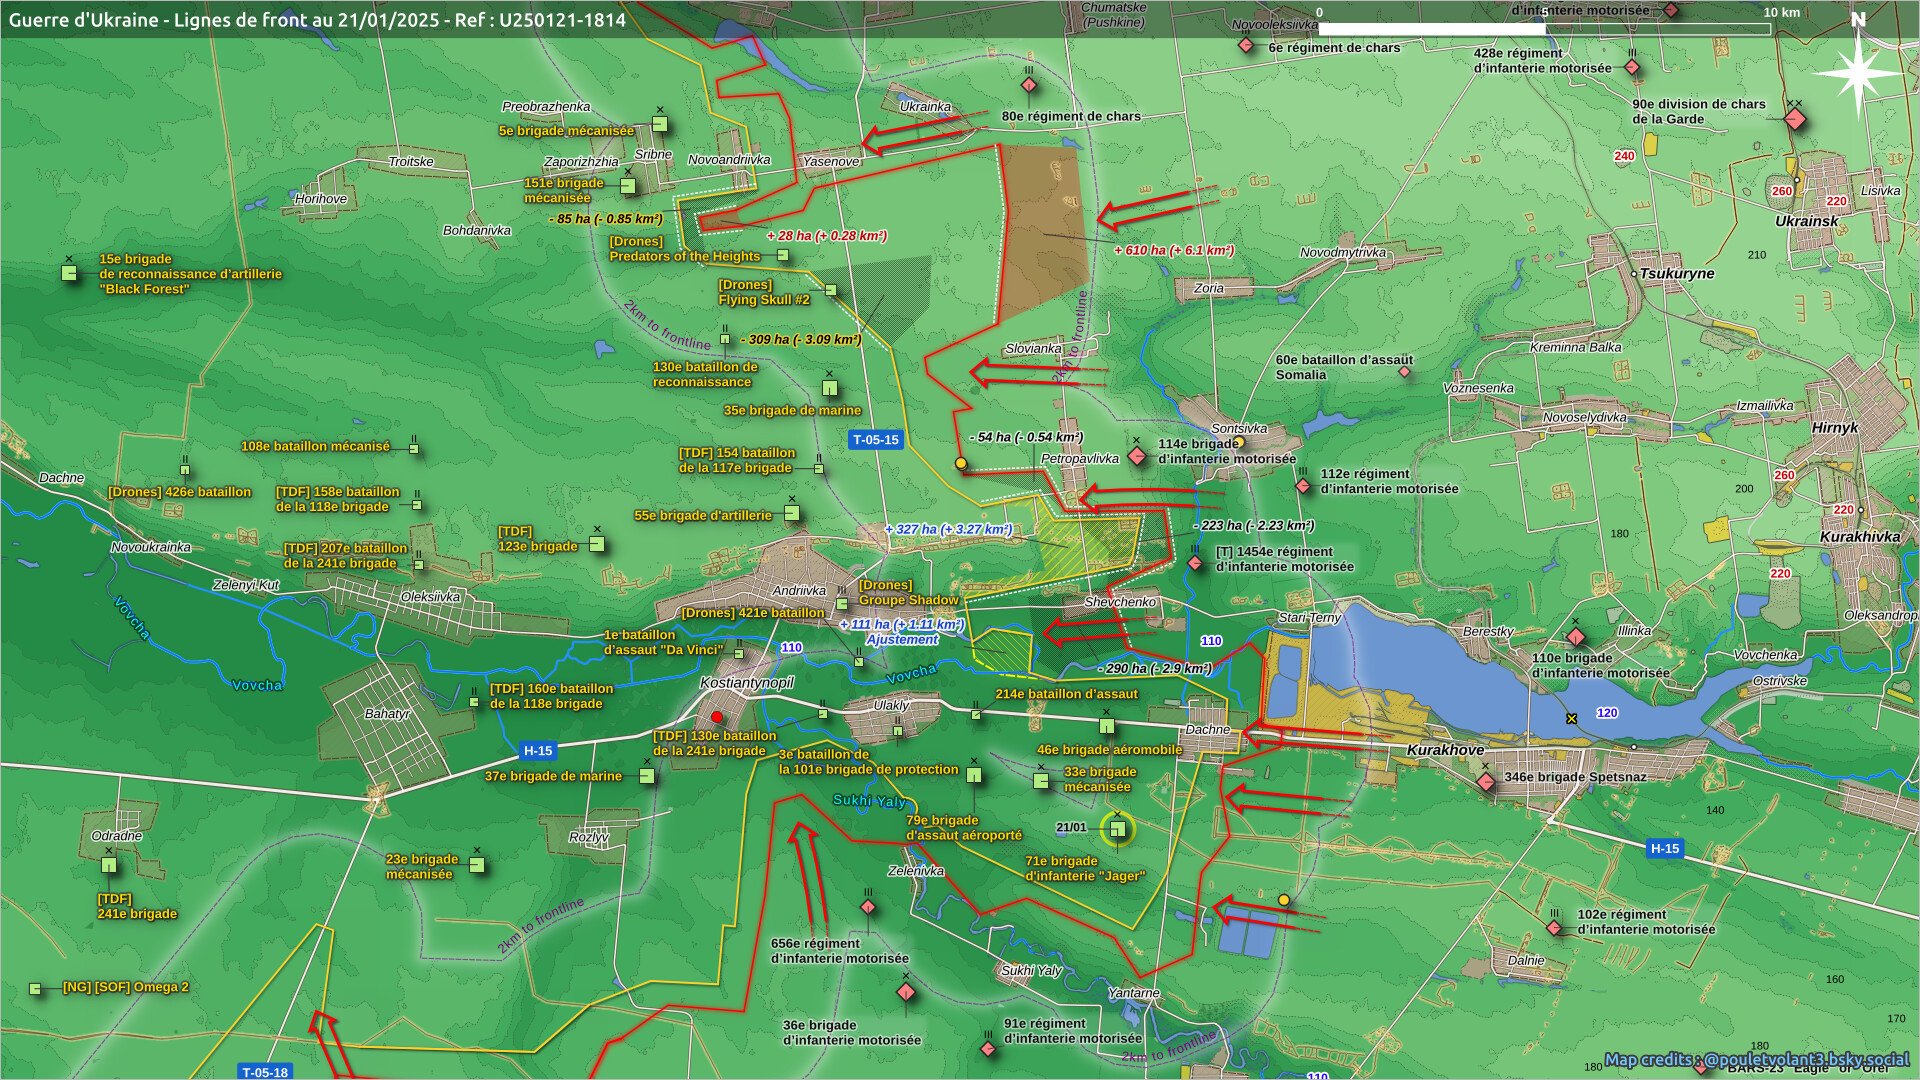Select the circled 21/01 unit marker
Screen dimensions: 1920x1080
1118,829
